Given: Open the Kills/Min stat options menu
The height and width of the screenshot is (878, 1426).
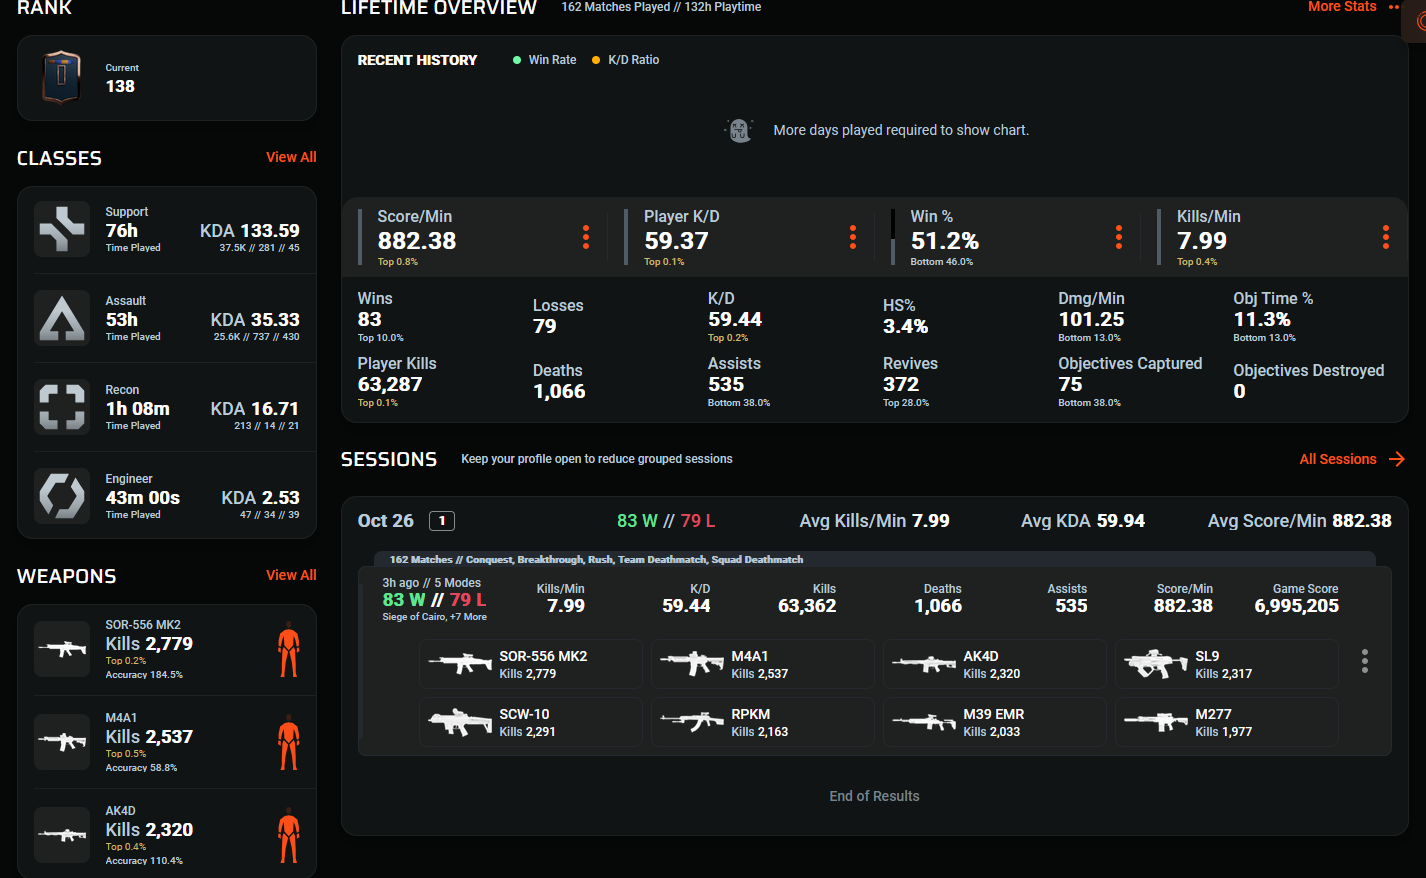Looking at the screenshot, I should 1385,237.
